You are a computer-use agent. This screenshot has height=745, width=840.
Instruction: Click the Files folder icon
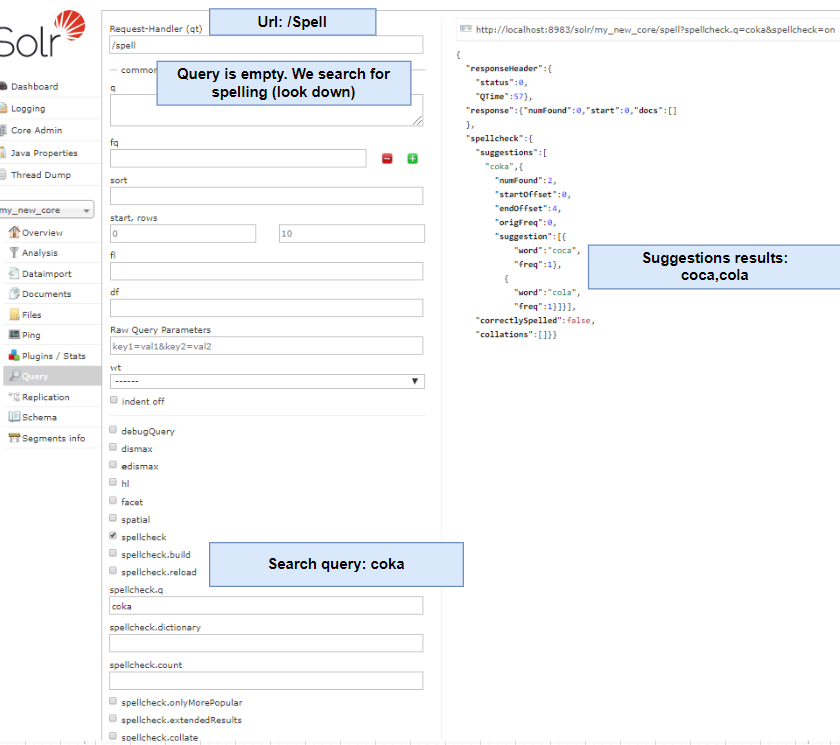click(x=14, y=314)
